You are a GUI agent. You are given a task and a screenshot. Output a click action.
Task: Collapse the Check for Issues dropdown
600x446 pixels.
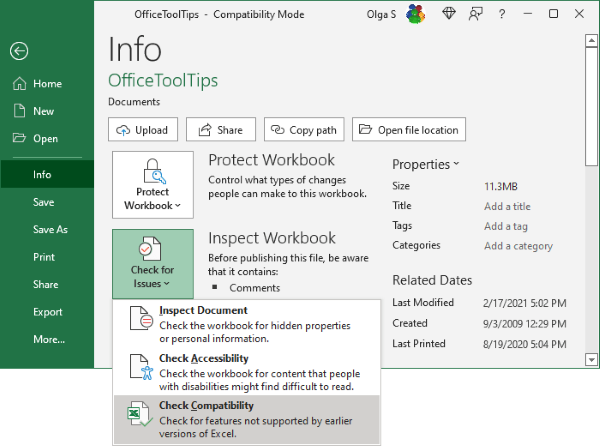[x=152, y=263]
